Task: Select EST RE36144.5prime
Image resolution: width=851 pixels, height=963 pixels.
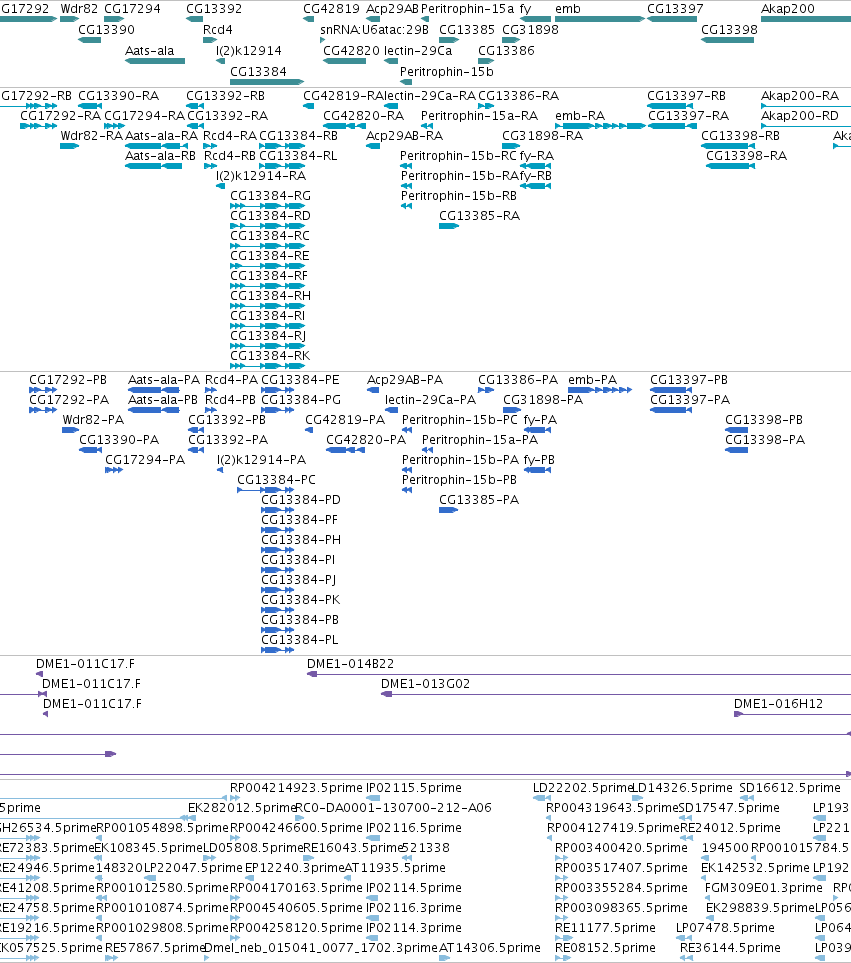Action: (730, 948)
